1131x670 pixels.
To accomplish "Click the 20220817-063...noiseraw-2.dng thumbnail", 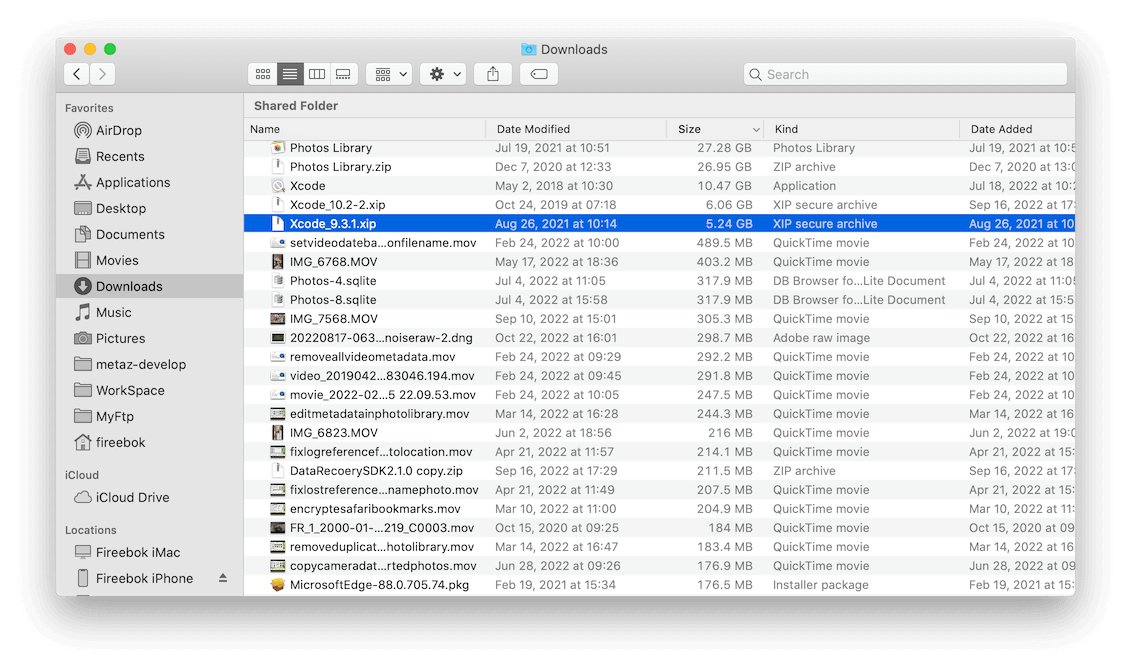I will pyautogui.click(x=278, y=338).
